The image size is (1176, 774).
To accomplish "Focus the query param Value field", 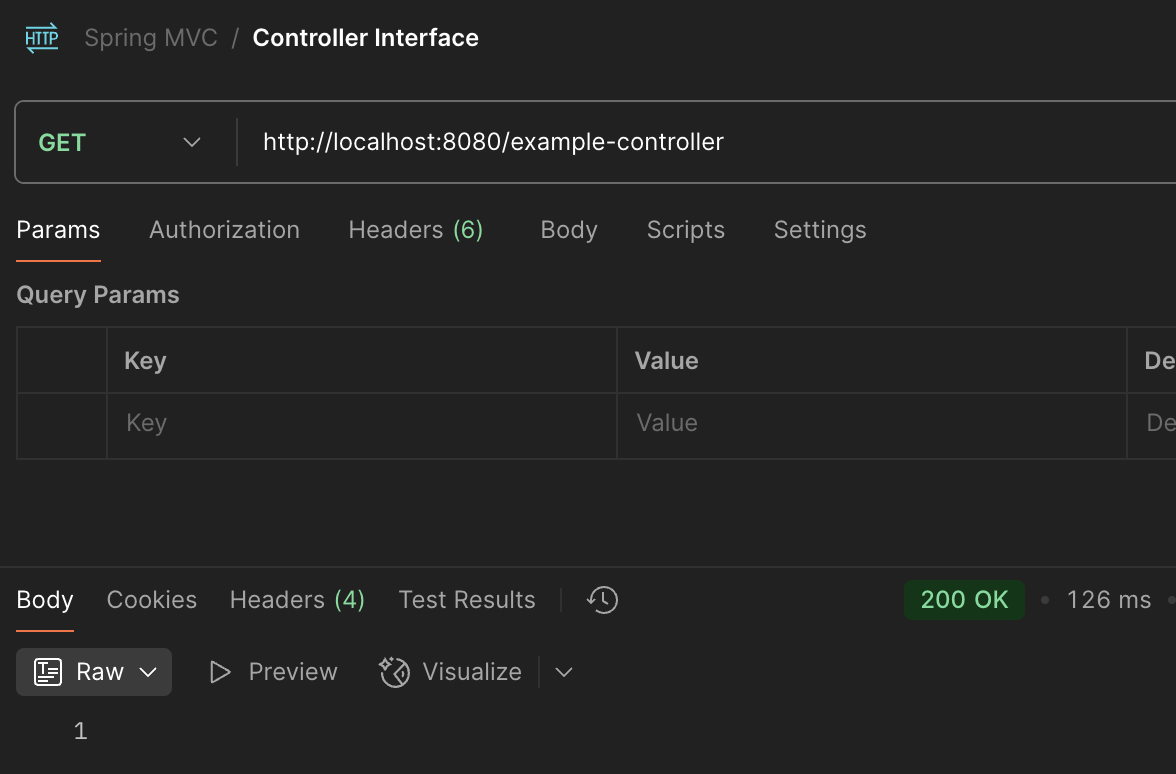I will [870, 424].
